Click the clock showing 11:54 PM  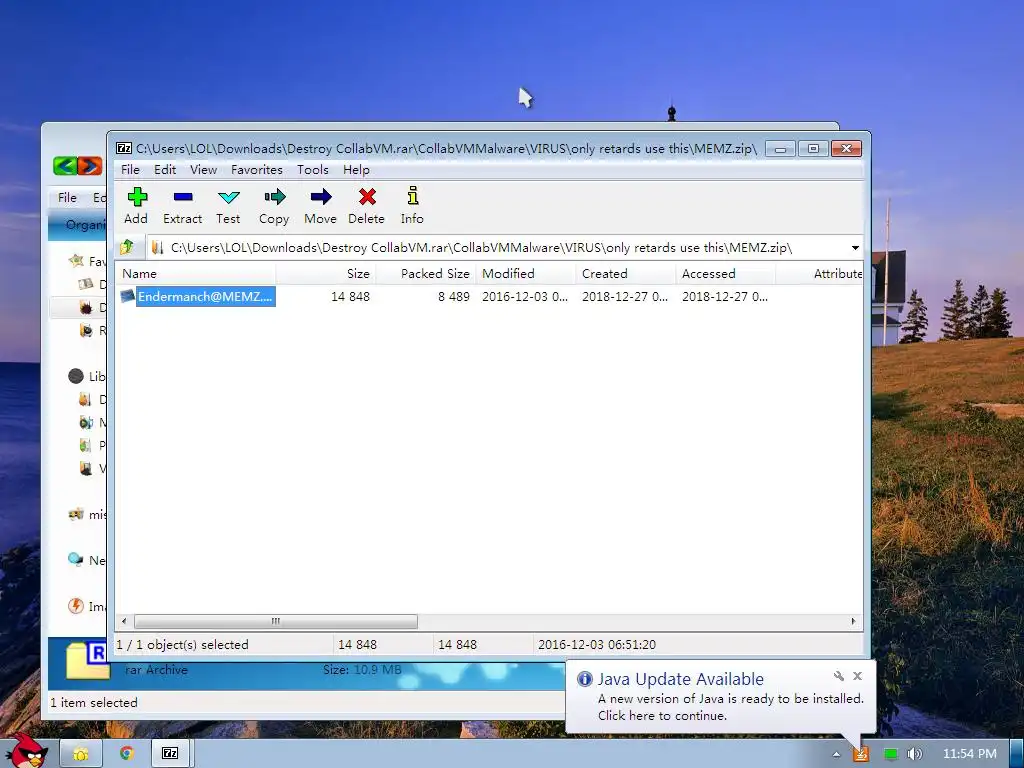click(x=970, y=754)
